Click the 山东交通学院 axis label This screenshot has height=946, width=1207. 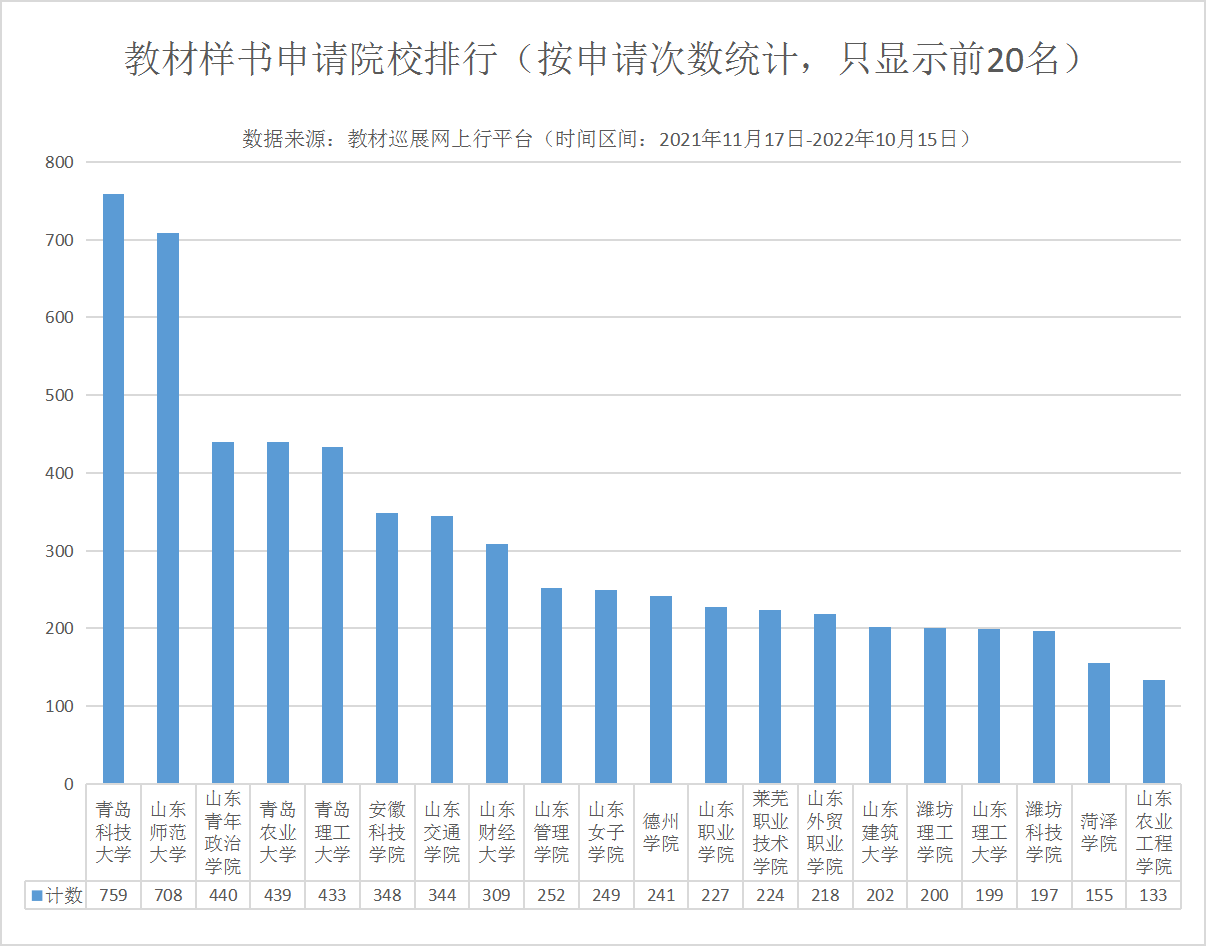(442, 832)
